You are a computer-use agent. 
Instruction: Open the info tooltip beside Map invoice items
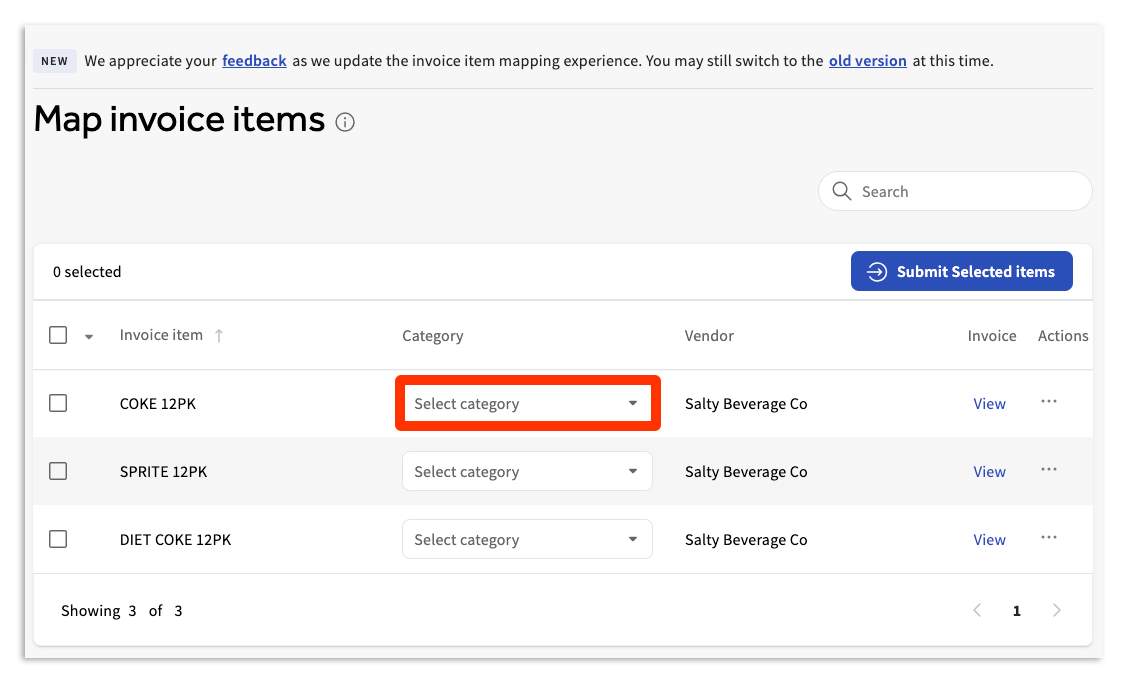pos(345,122)
